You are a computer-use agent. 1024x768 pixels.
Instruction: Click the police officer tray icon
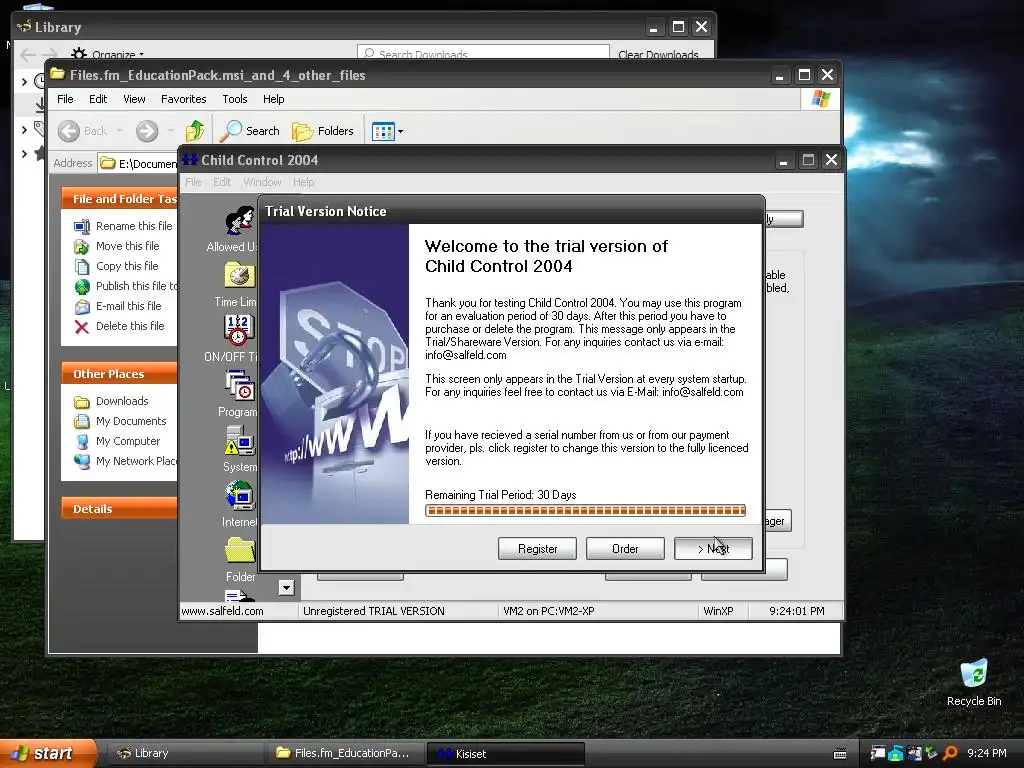coord(914,753)
